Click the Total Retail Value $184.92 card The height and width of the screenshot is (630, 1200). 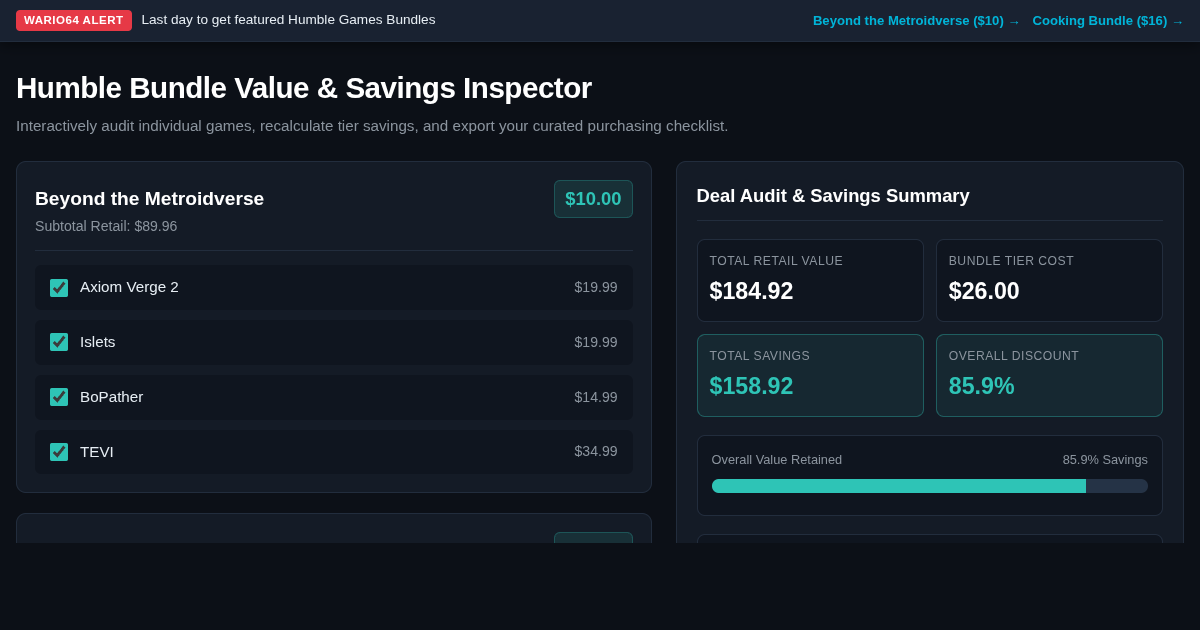tap(810, 281)
